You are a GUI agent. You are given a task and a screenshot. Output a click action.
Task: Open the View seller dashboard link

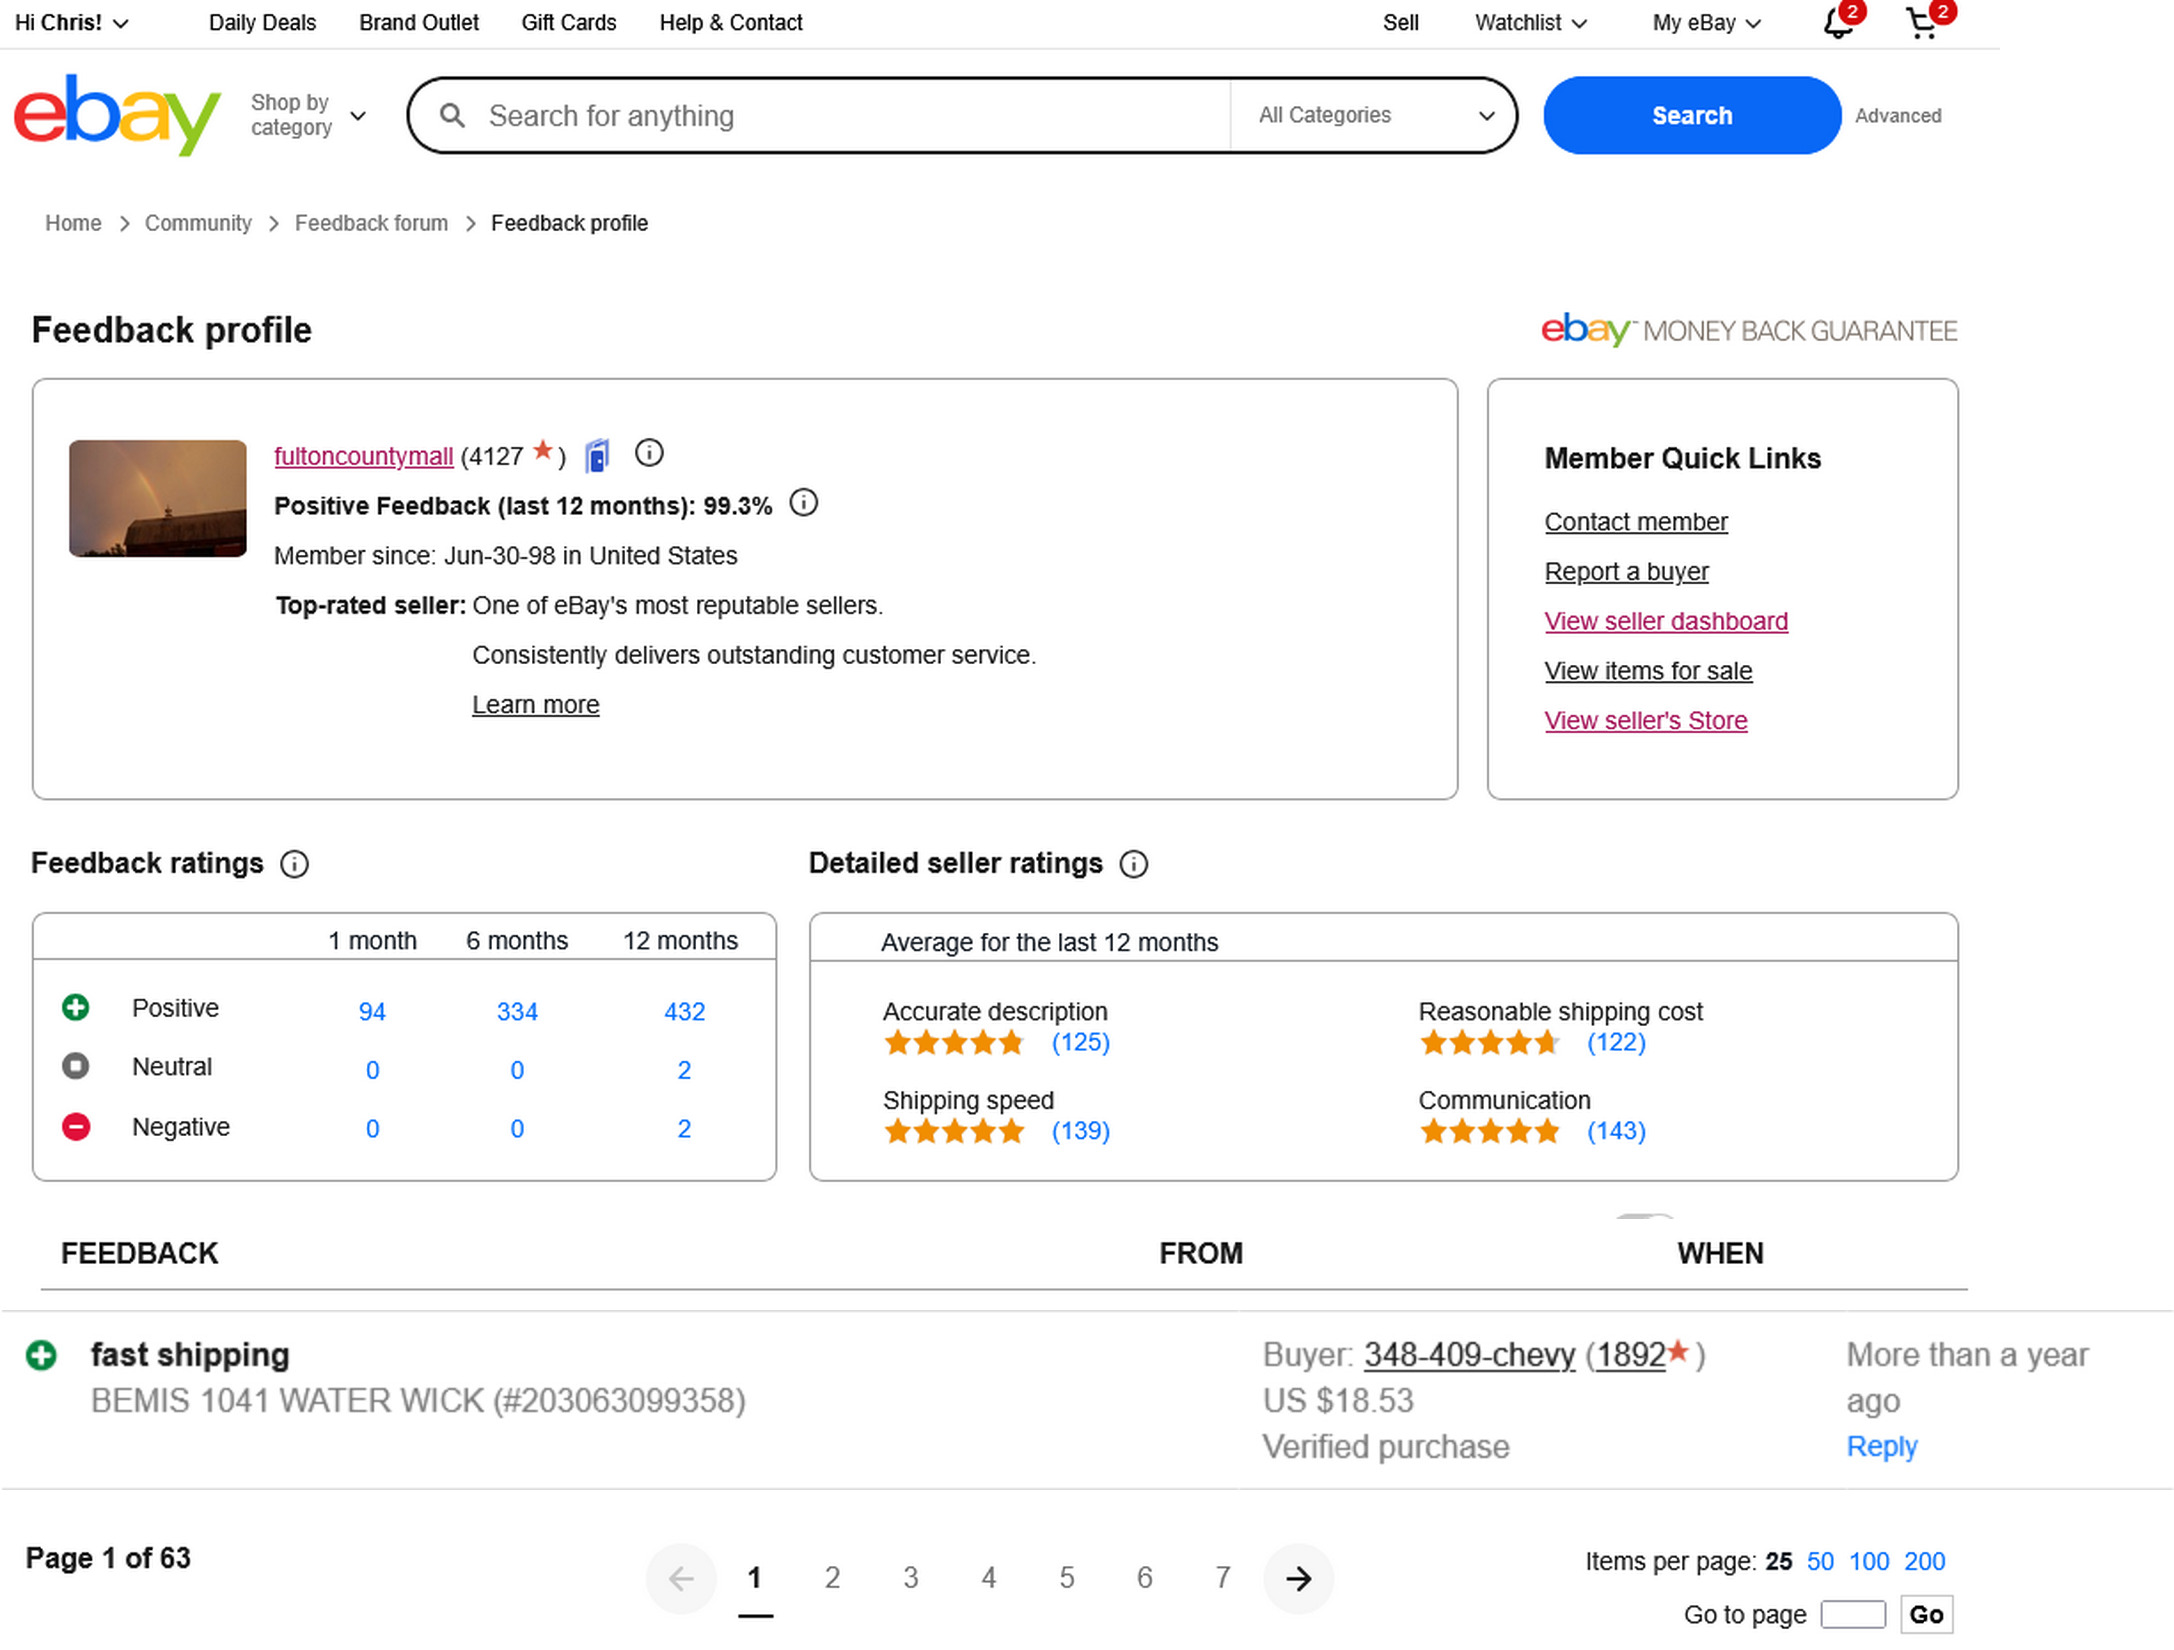[1665, 621]
